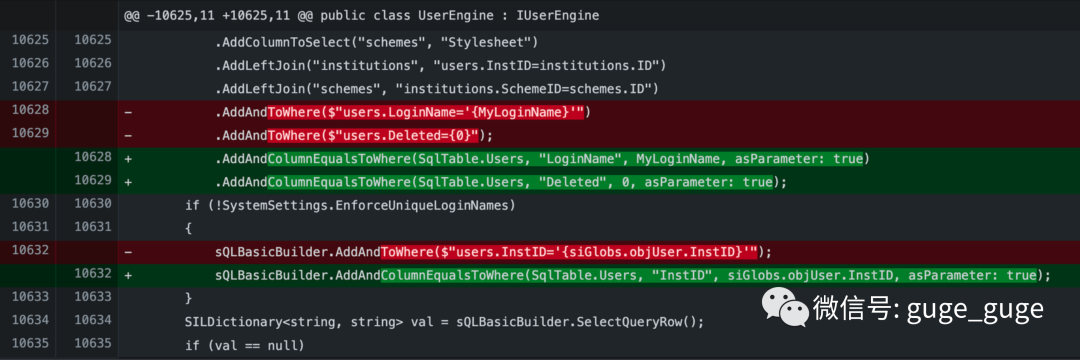
Task: Click the added ColumnEqualsToWhere "LoginName" highlighted code
Action: [x=565, y=159]
